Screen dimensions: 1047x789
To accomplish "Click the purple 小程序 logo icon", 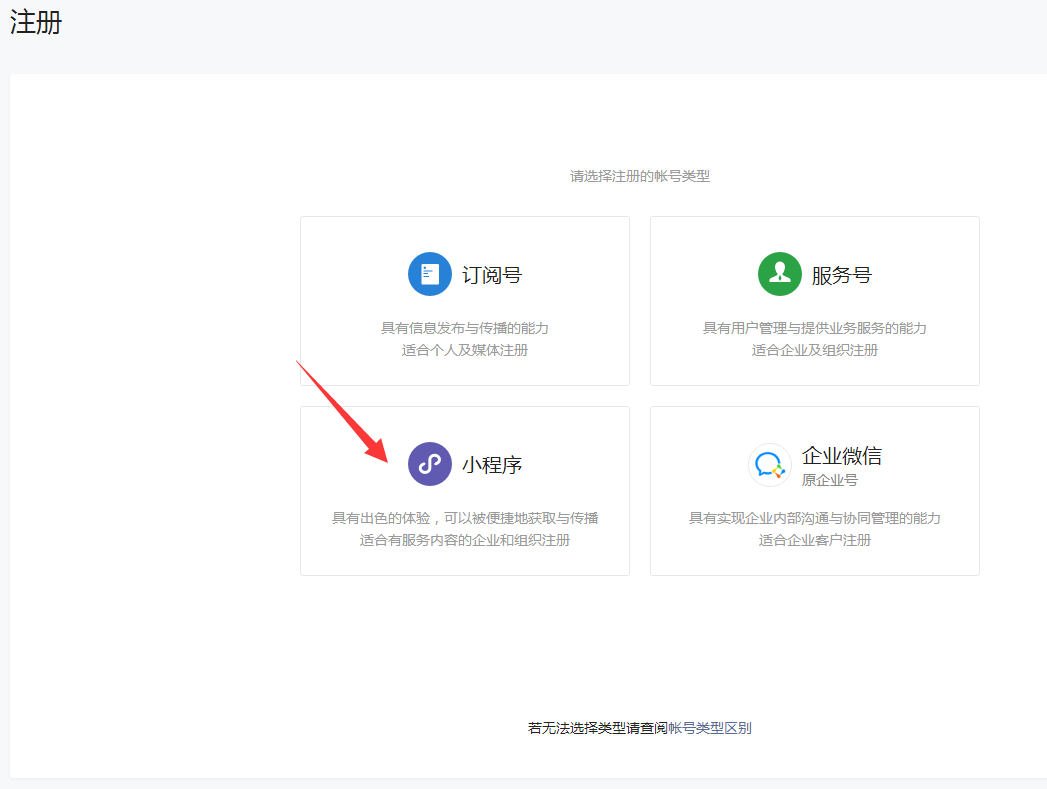I will 430,464.
